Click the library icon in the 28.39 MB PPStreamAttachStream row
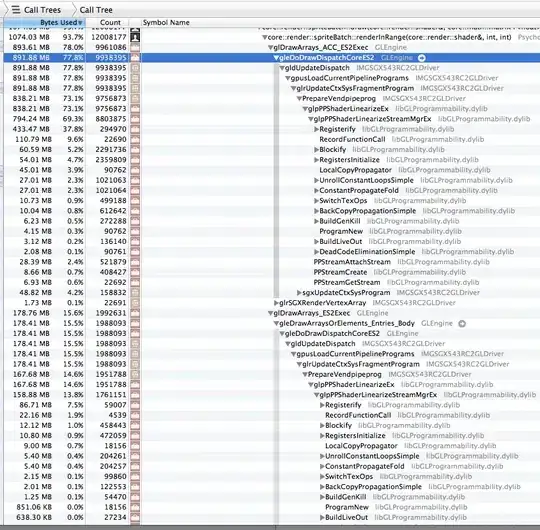Viewport: 540px width, 530px height. (135, 262)
